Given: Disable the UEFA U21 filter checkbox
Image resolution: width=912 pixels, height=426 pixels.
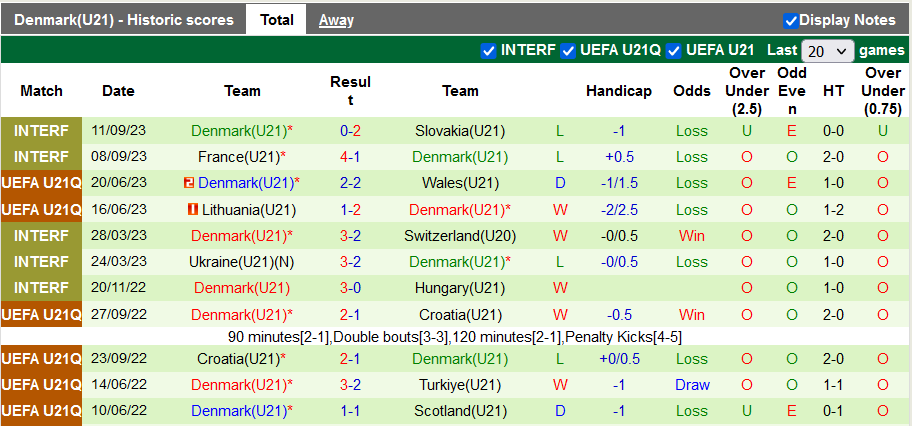Looking at the screenshot, I should (x=674, y=50).
